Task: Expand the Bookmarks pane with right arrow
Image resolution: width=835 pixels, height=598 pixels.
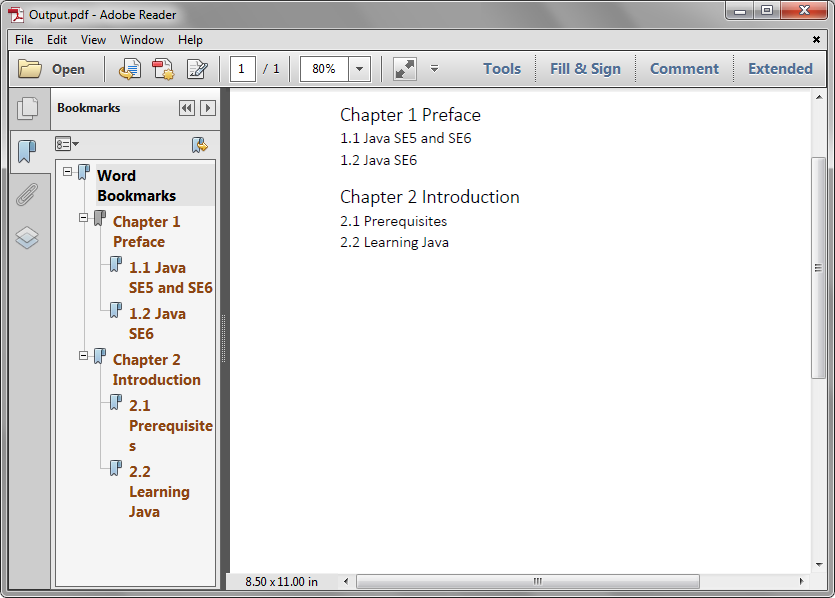Action: pos(208,108)
